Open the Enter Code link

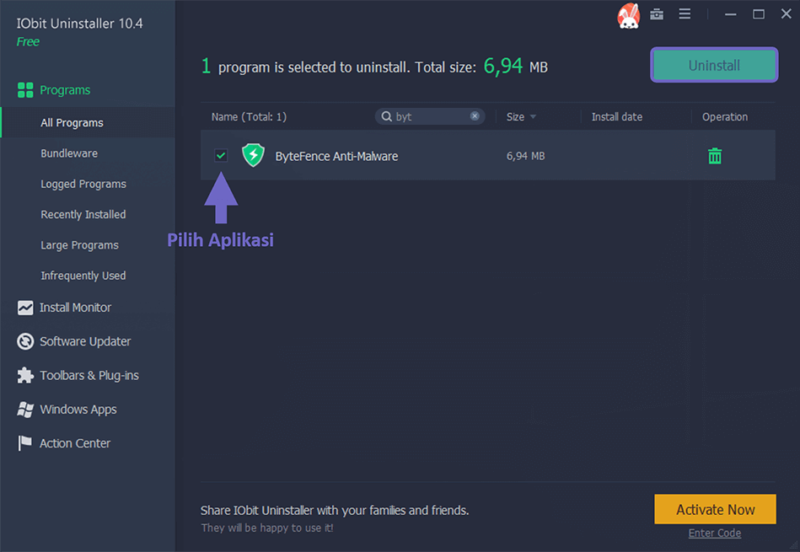[714, 533]
